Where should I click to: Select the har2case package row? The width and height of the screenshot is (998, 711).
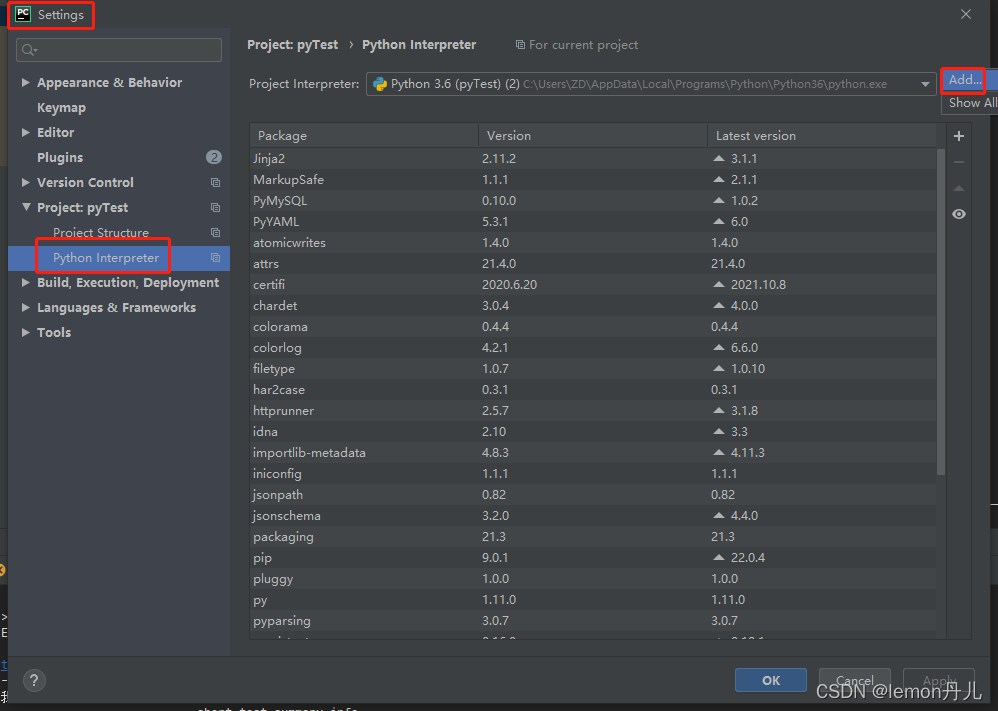click(593, 390)
